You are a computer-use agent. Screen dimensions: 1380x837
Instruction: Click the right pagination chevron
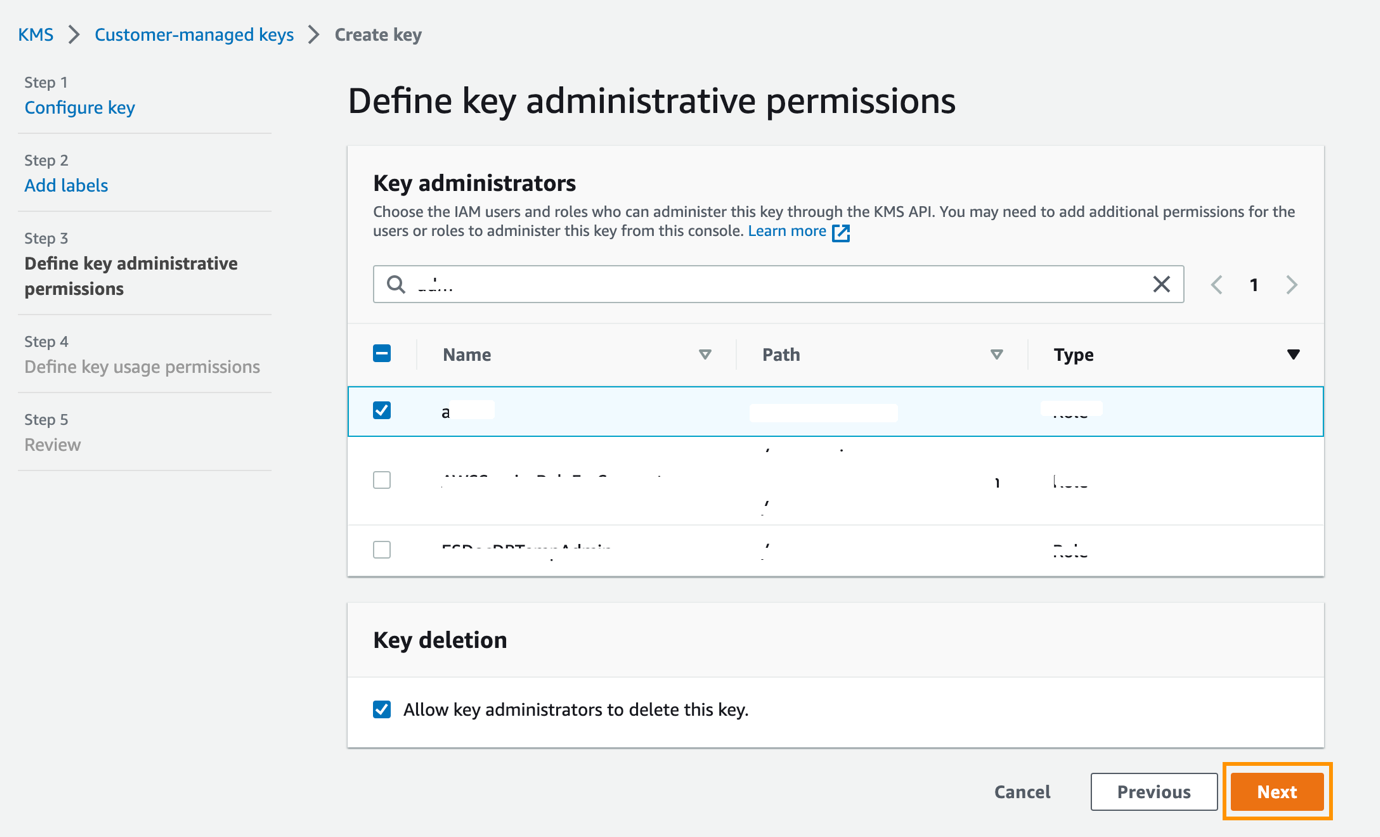coord(1292,284)
